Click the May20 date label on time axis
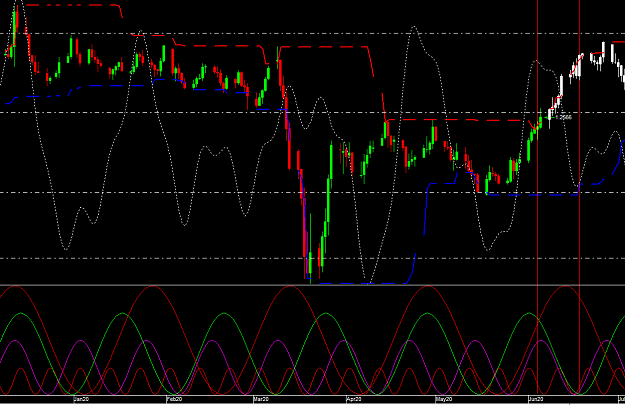 click(444, 399)
